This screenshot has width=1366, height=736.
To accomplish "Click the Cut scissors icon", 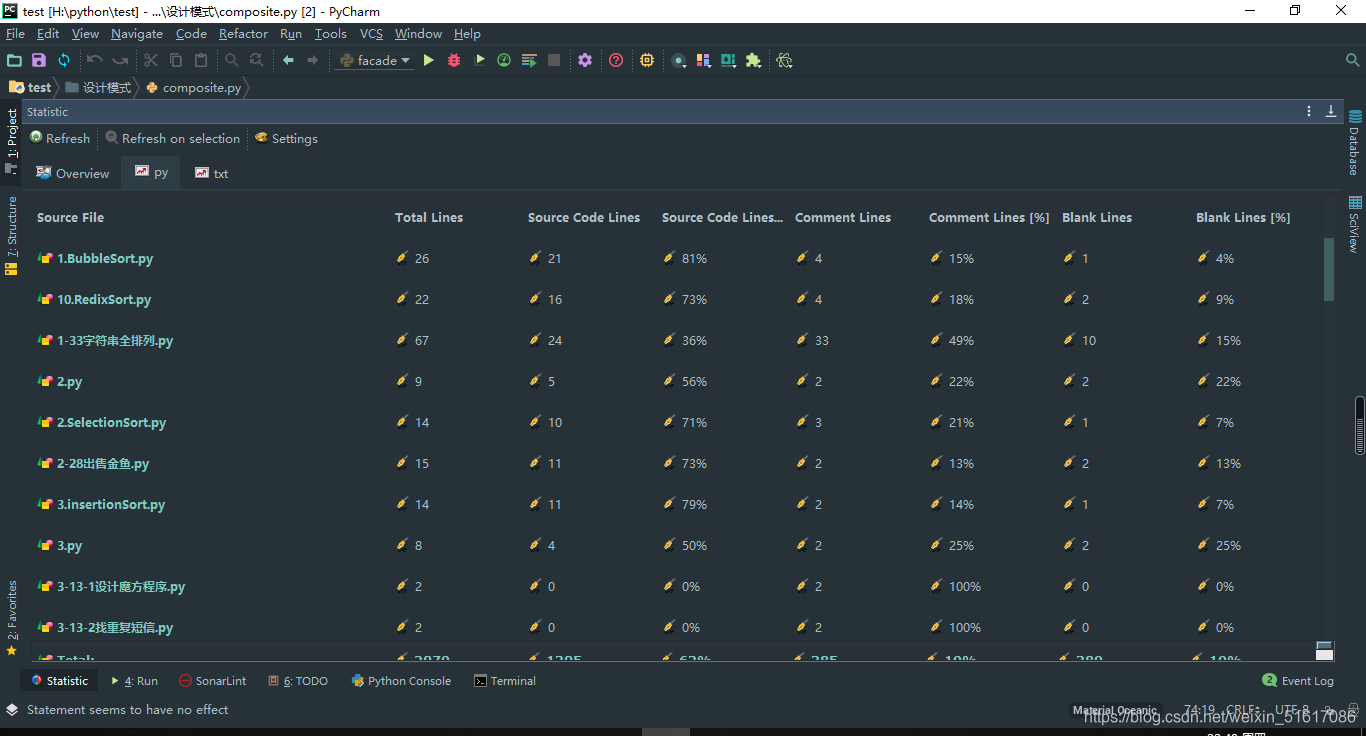I will pos(151,61).
